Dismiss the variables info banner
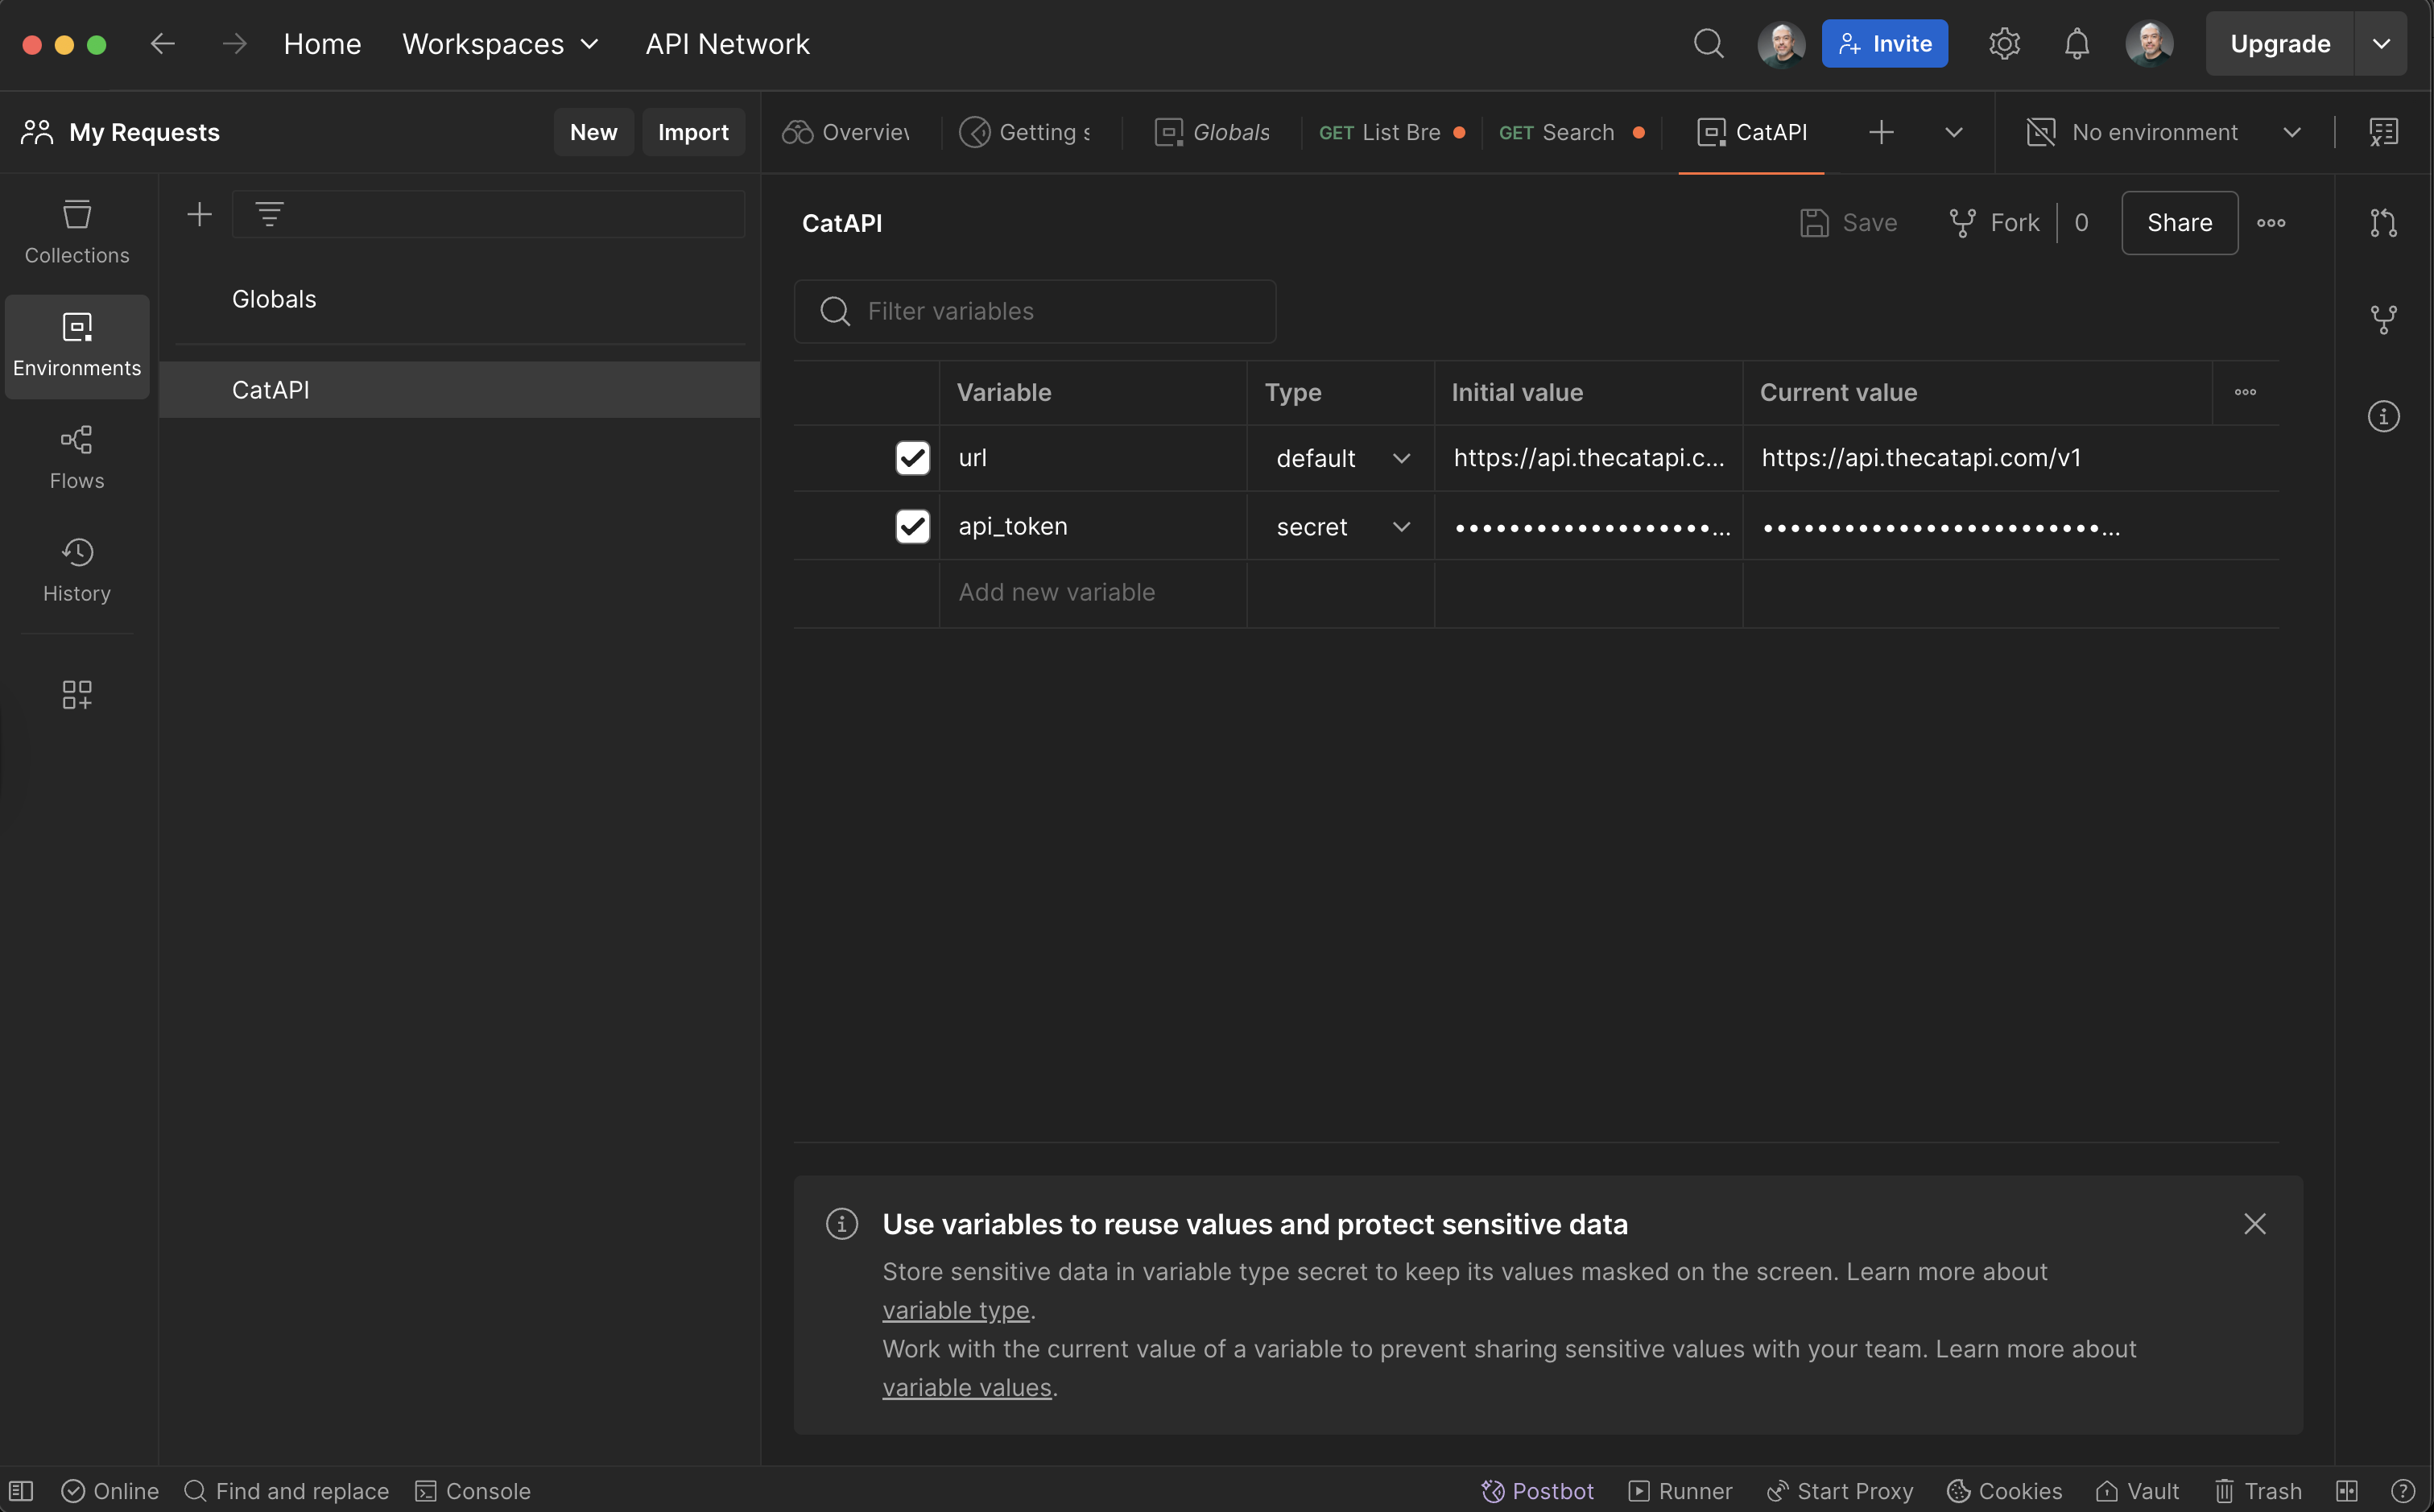The height and width of the screenshot is (1512, 2434). (2254, 1224)
